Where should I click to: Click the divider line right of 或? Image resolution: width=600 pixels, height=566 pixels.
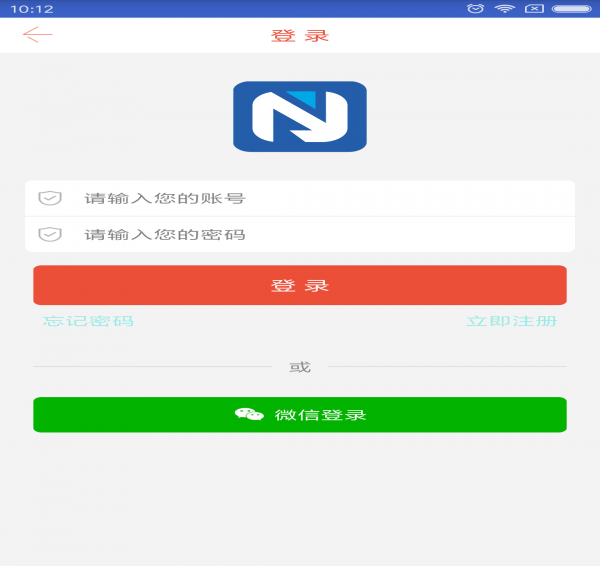(447, 366)
